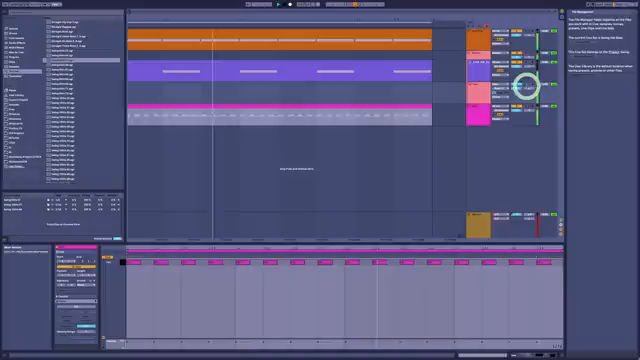
Task: Open Packs under browser Places
Action: [x=12, y=90]
